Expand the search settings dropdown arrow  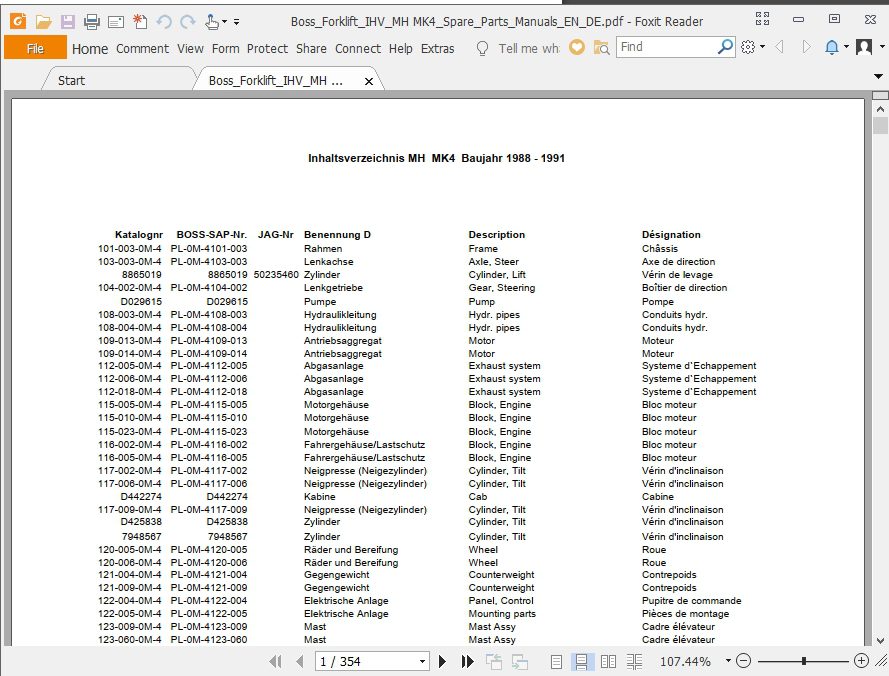point(762,47)
